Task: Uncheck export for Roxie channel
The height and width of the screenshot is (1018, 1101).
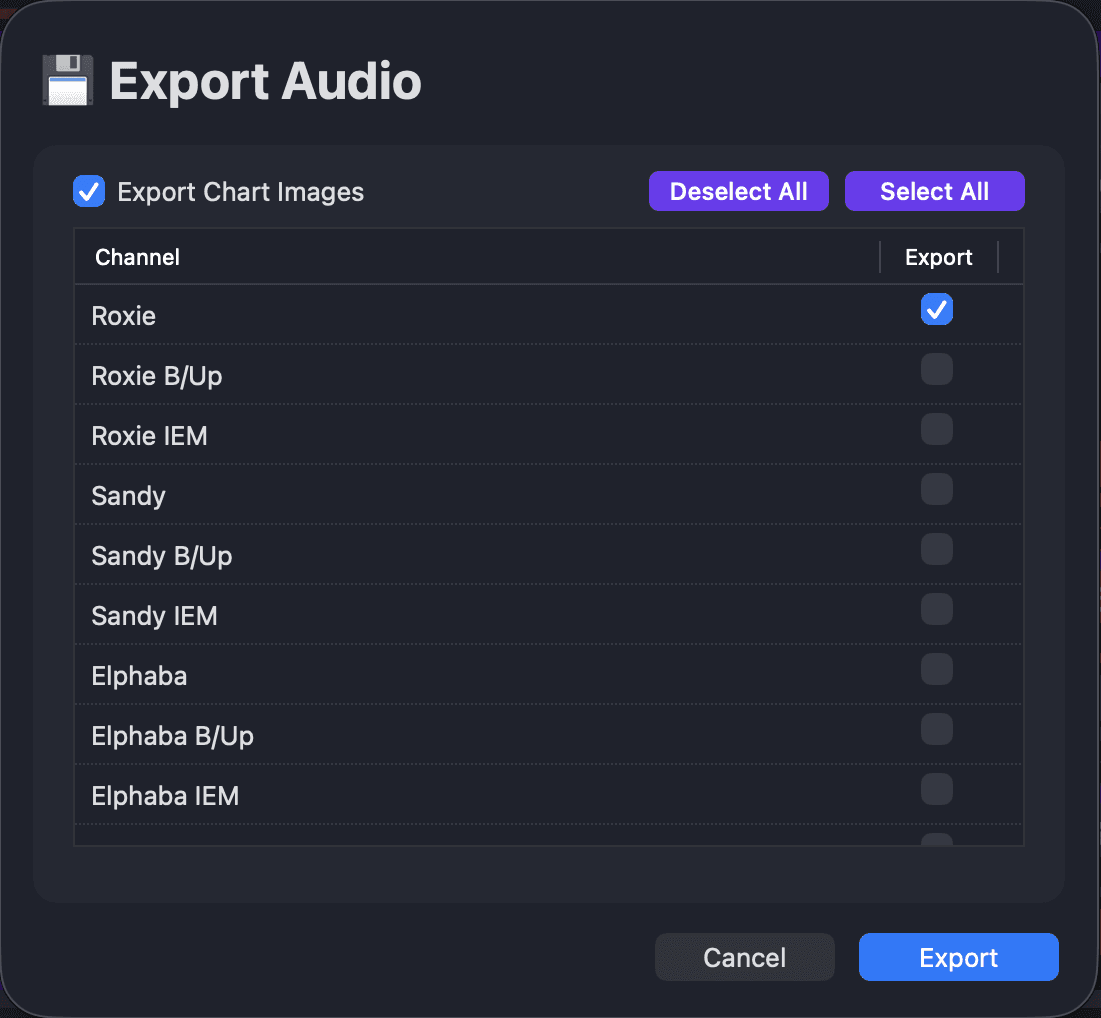Action: coord(937,309)
